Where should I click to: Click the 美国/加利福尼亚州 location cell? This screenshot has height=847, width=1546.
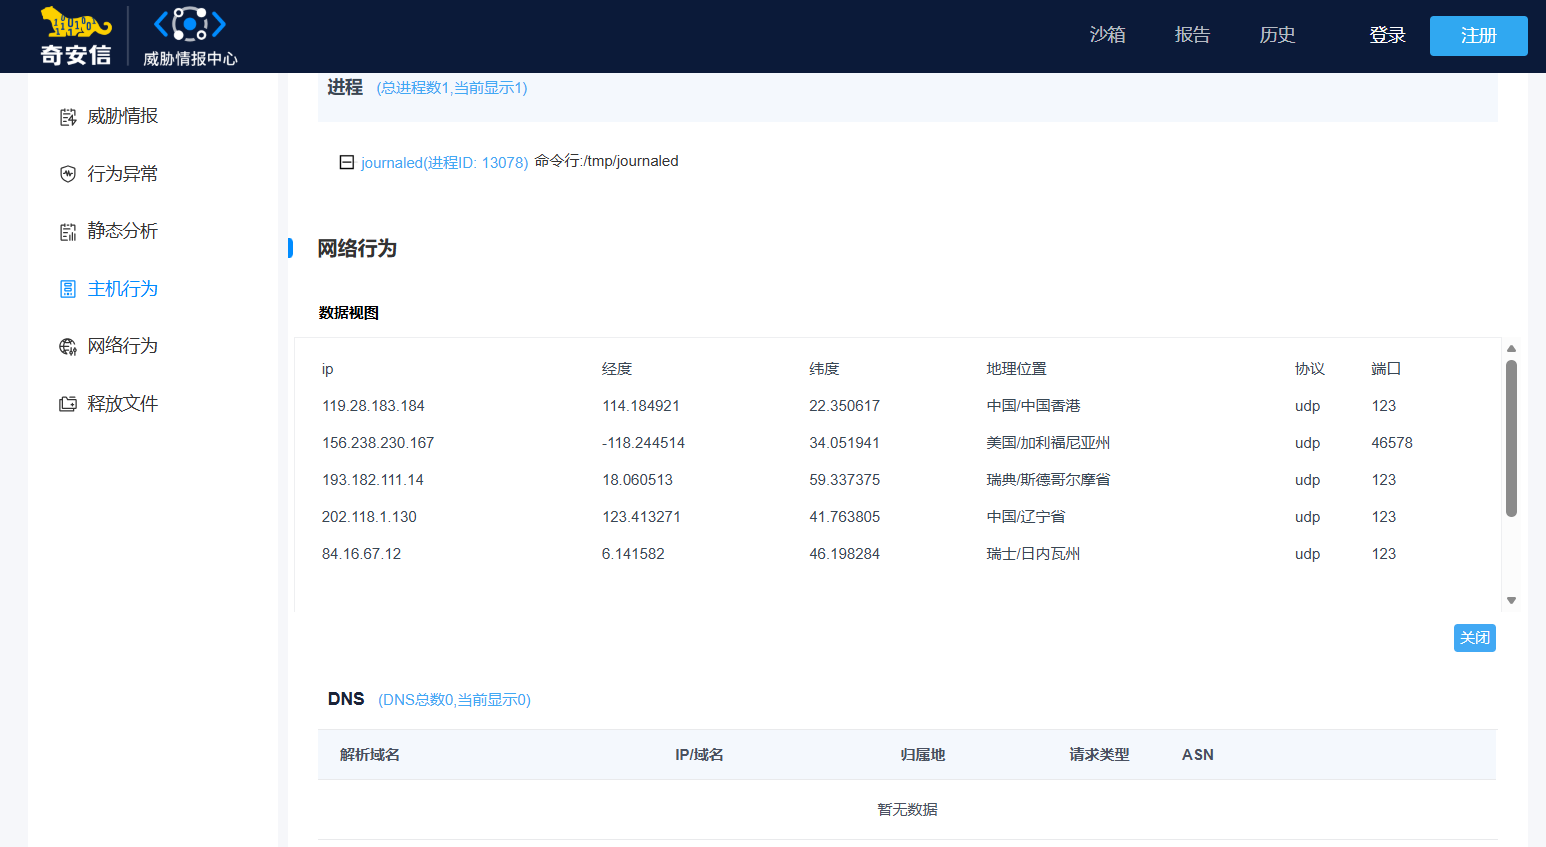click(1048, 443)
